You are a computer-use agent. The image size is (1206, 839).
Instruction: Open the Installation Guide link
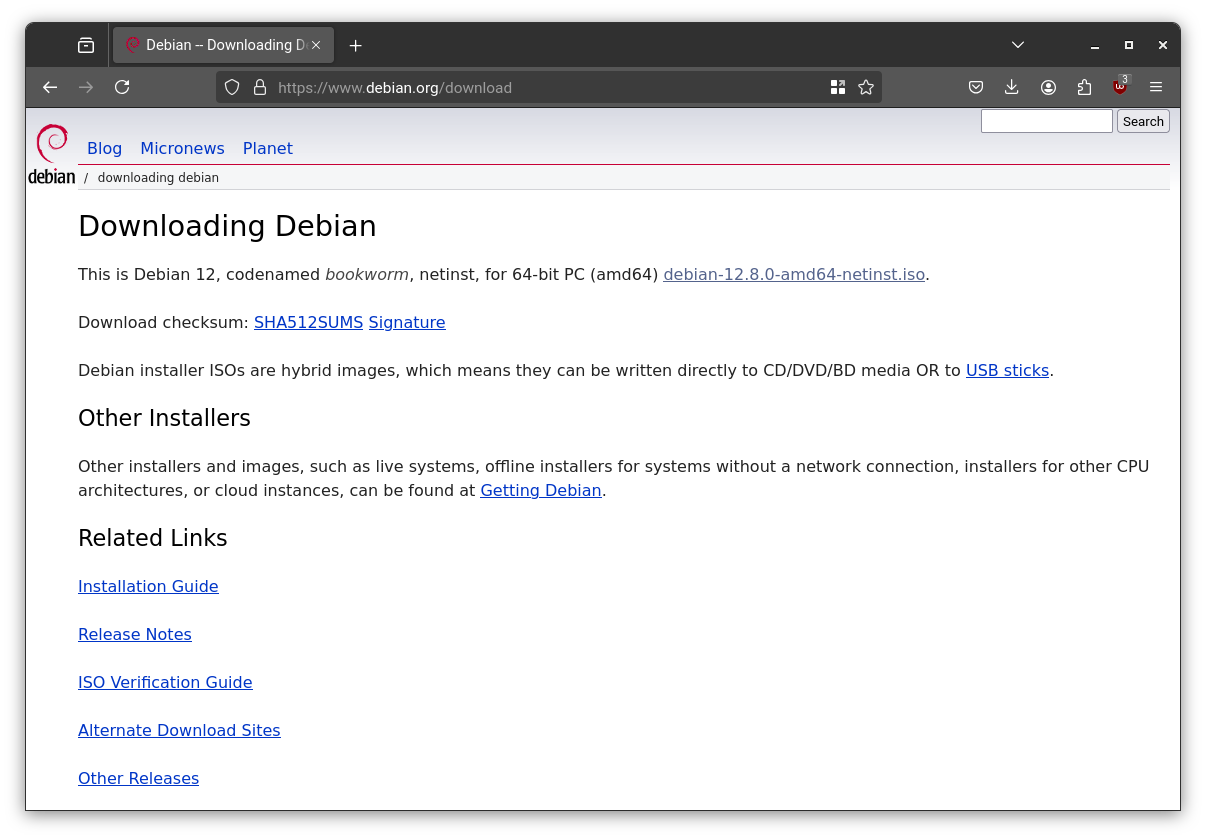coord(148,586)
